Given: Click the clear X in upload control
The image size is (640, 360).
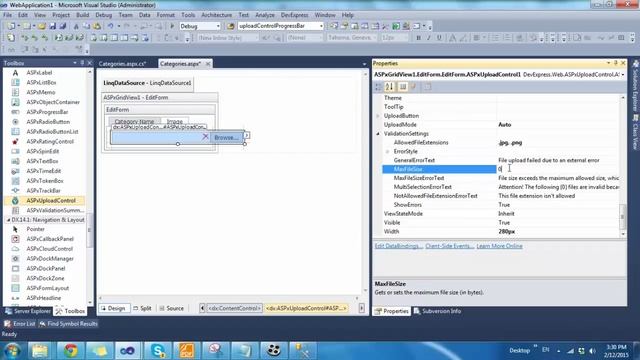Looking at the screenshot, I should click(205, 137).
